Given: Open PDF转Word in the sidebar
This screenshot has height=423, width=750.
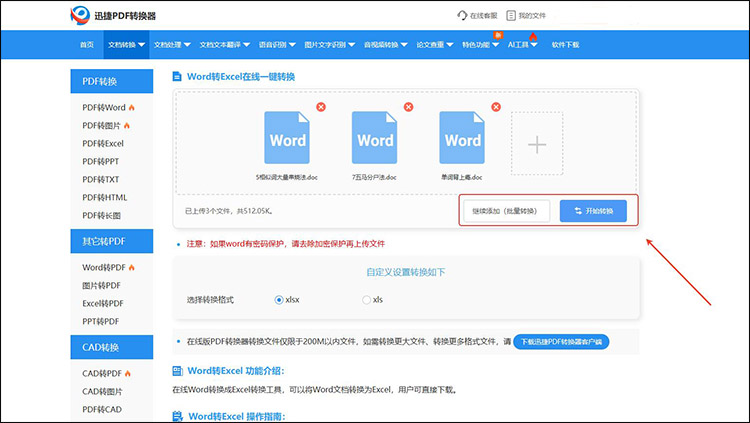Looking at the screenshot, I should tap(104, 108).
